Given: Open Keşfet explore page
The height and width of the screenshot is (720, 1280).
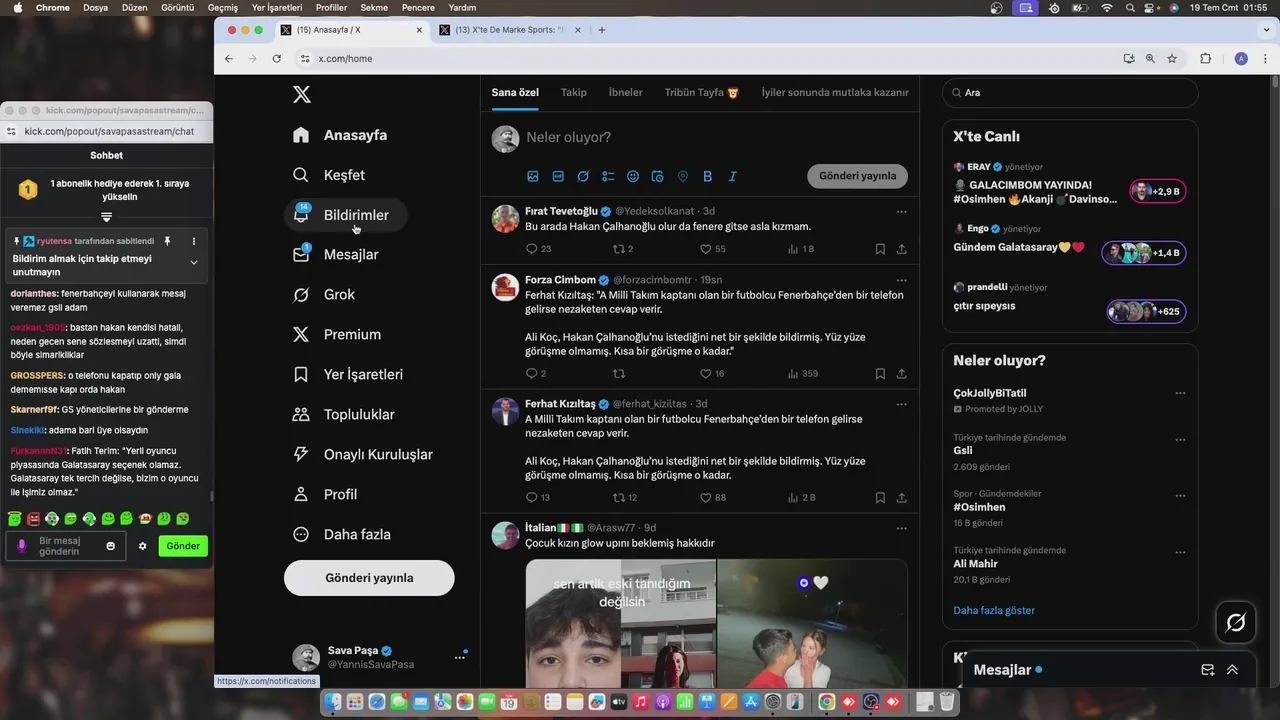Looking at the screenshot, I should pos(329,175).
